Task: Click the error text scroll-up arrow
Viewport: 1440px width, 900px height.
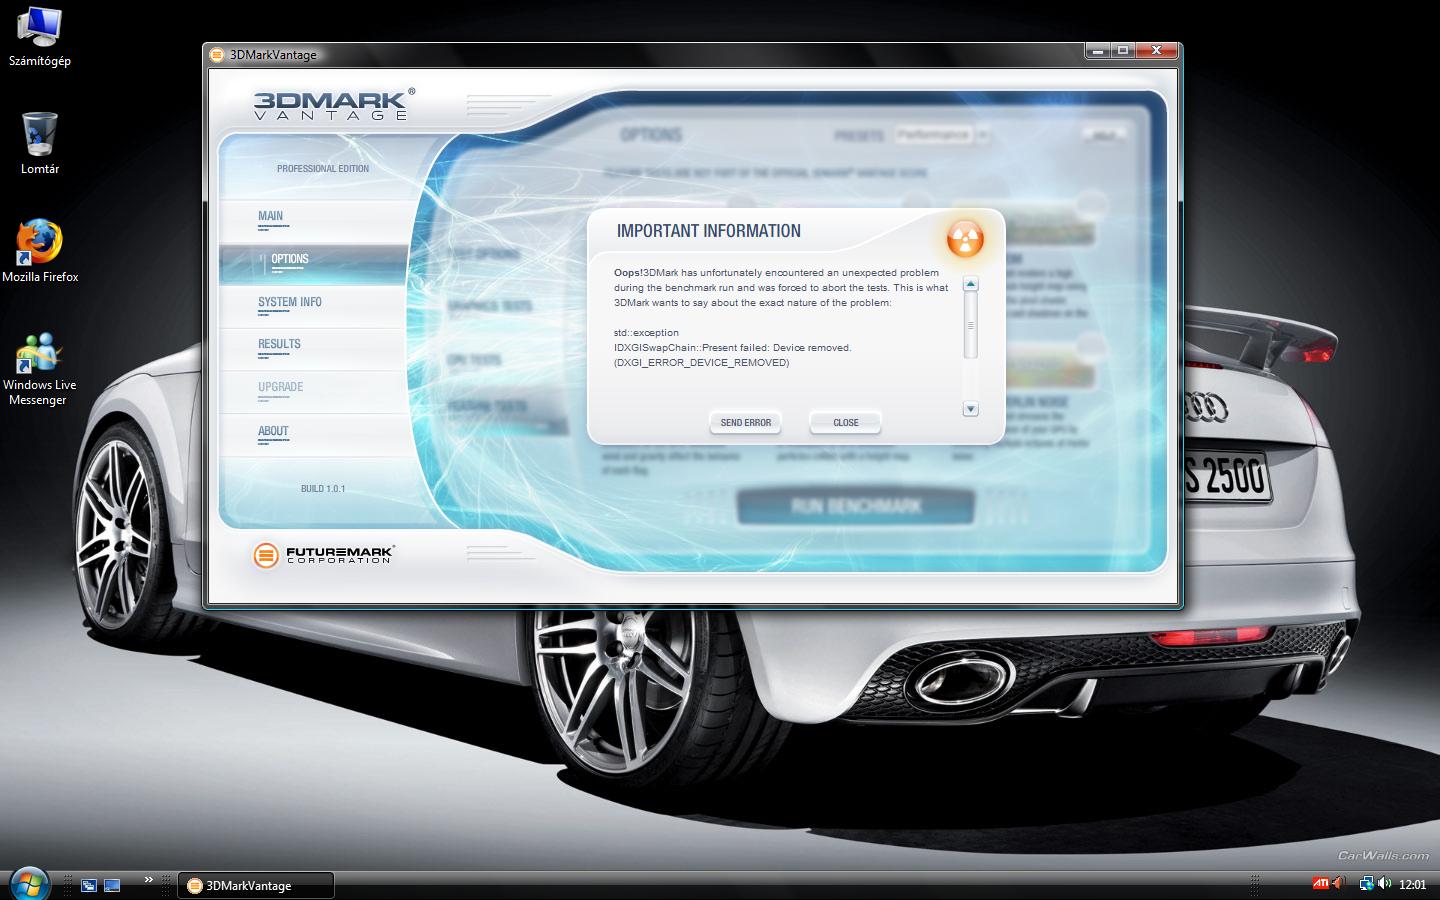Action: 970,285
